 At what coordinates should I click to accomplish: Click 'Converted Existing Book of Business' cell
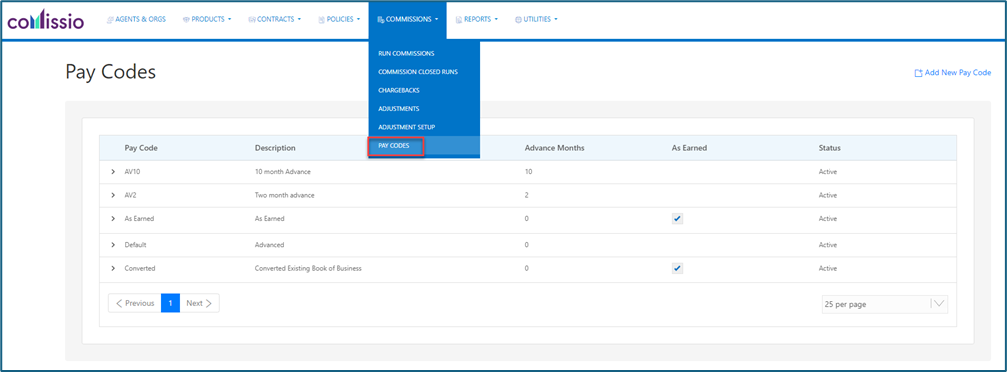click(308, 268)
